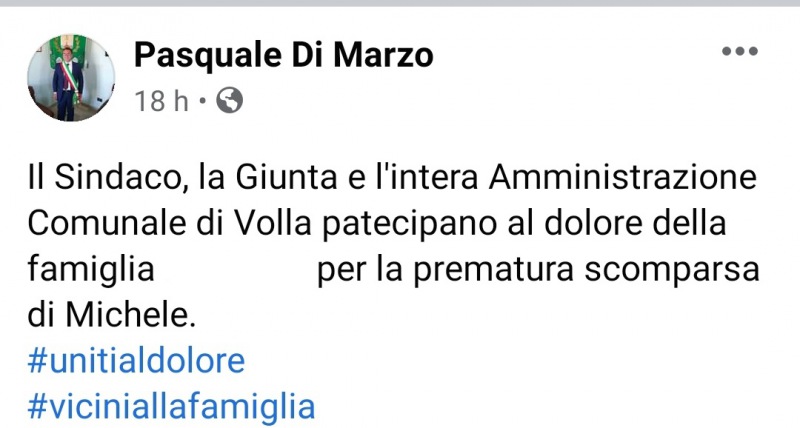Open Pasquale Di Marzo's profile picture
This screenshot has width=800, height=428.
coord(71,78)
